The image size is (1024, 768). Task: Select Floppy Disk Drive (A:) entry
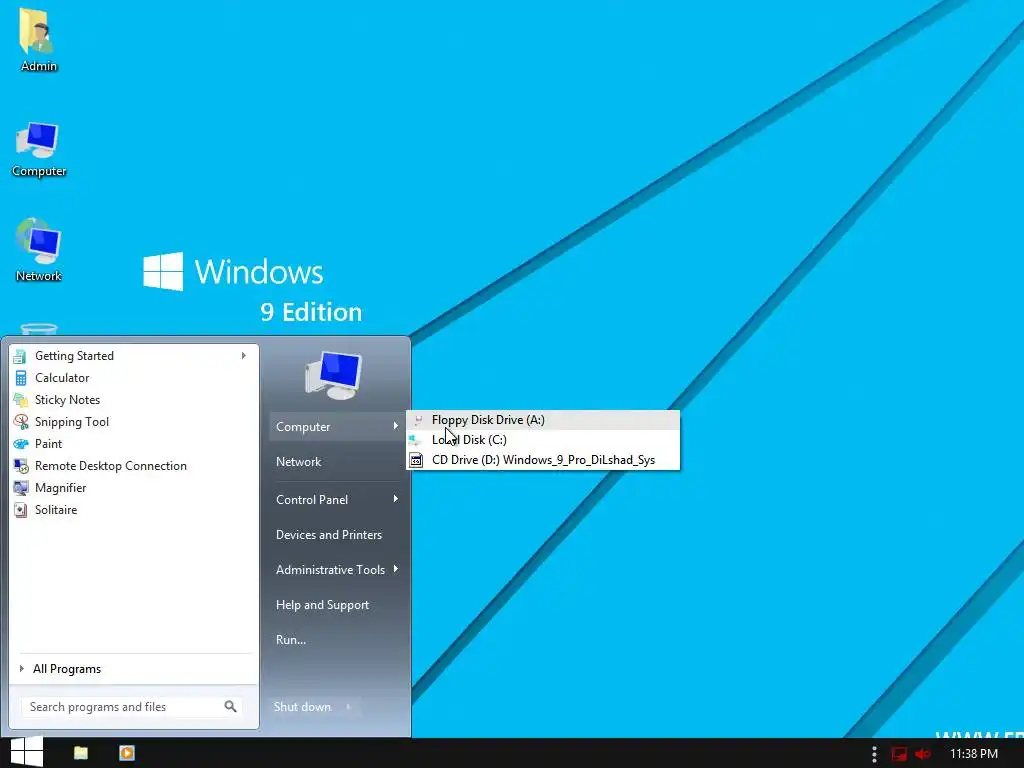point(543,420)
